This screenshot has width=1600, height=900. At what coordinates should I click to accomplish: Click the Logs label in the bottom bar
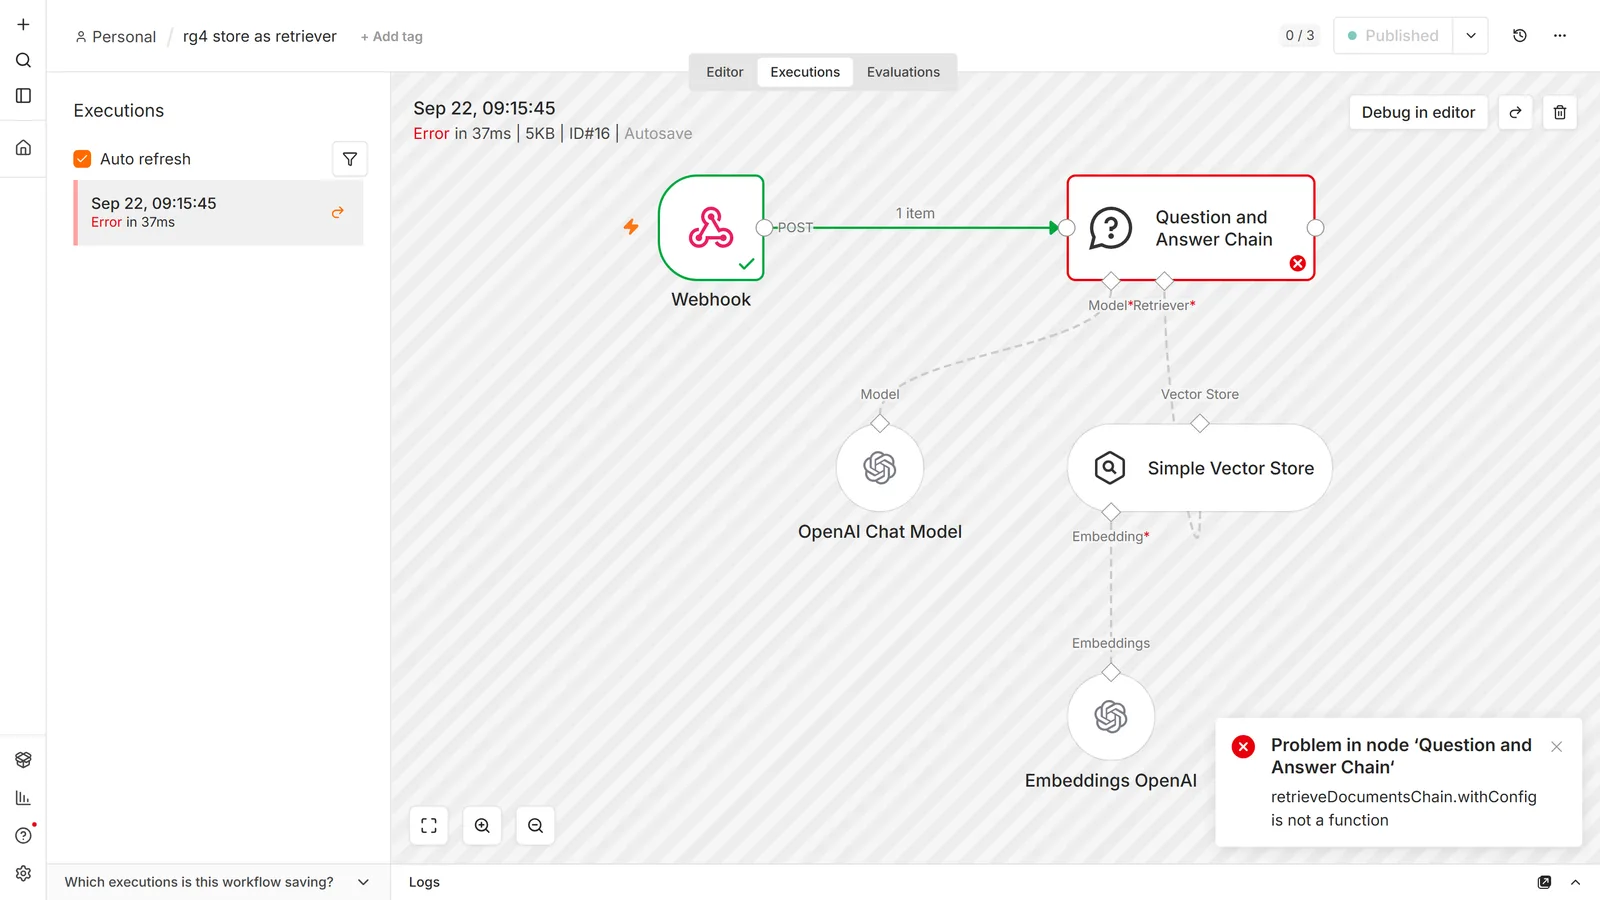click(x=424, y=882)
